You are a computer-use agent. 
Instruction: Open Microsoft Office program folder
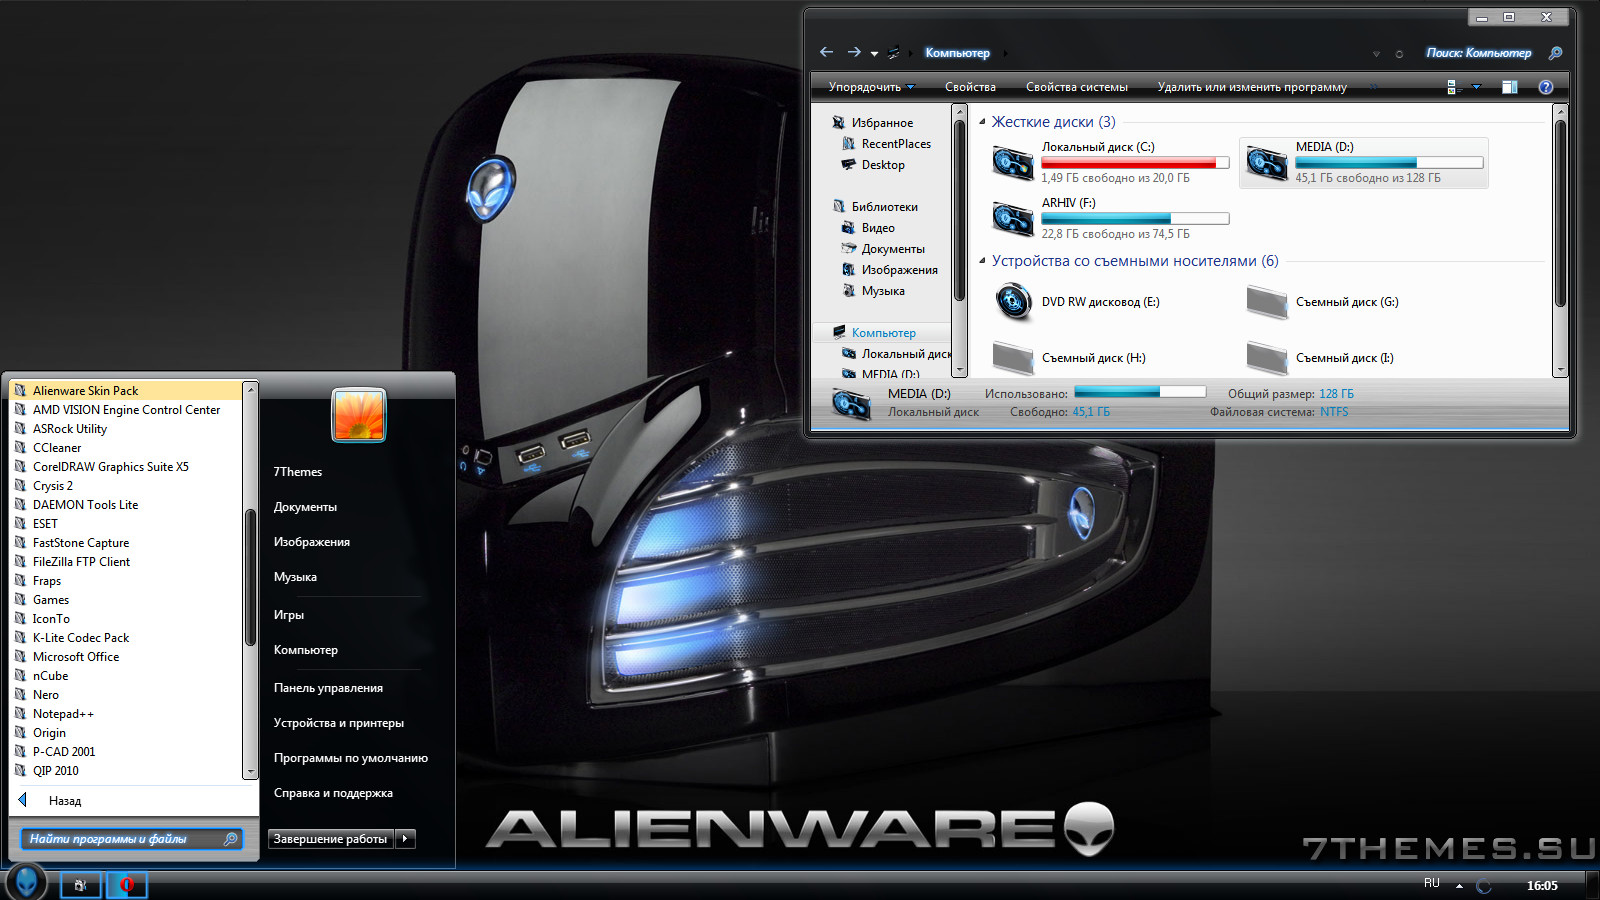(x=76, y=657)
